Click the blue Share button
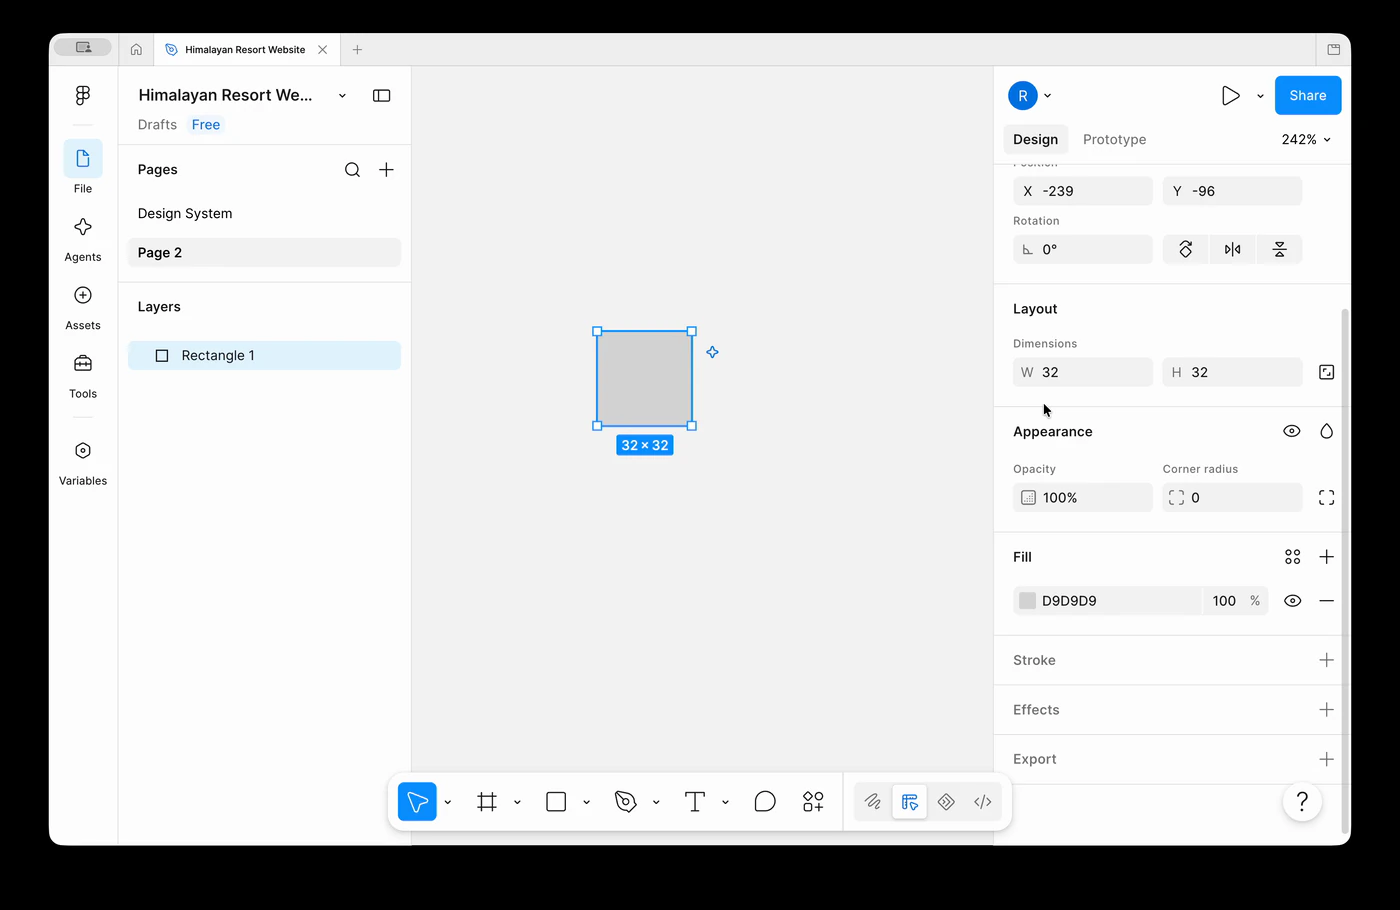This screenshot has height=910, width=1400. pyautogui.click(x=1308, y=95)
